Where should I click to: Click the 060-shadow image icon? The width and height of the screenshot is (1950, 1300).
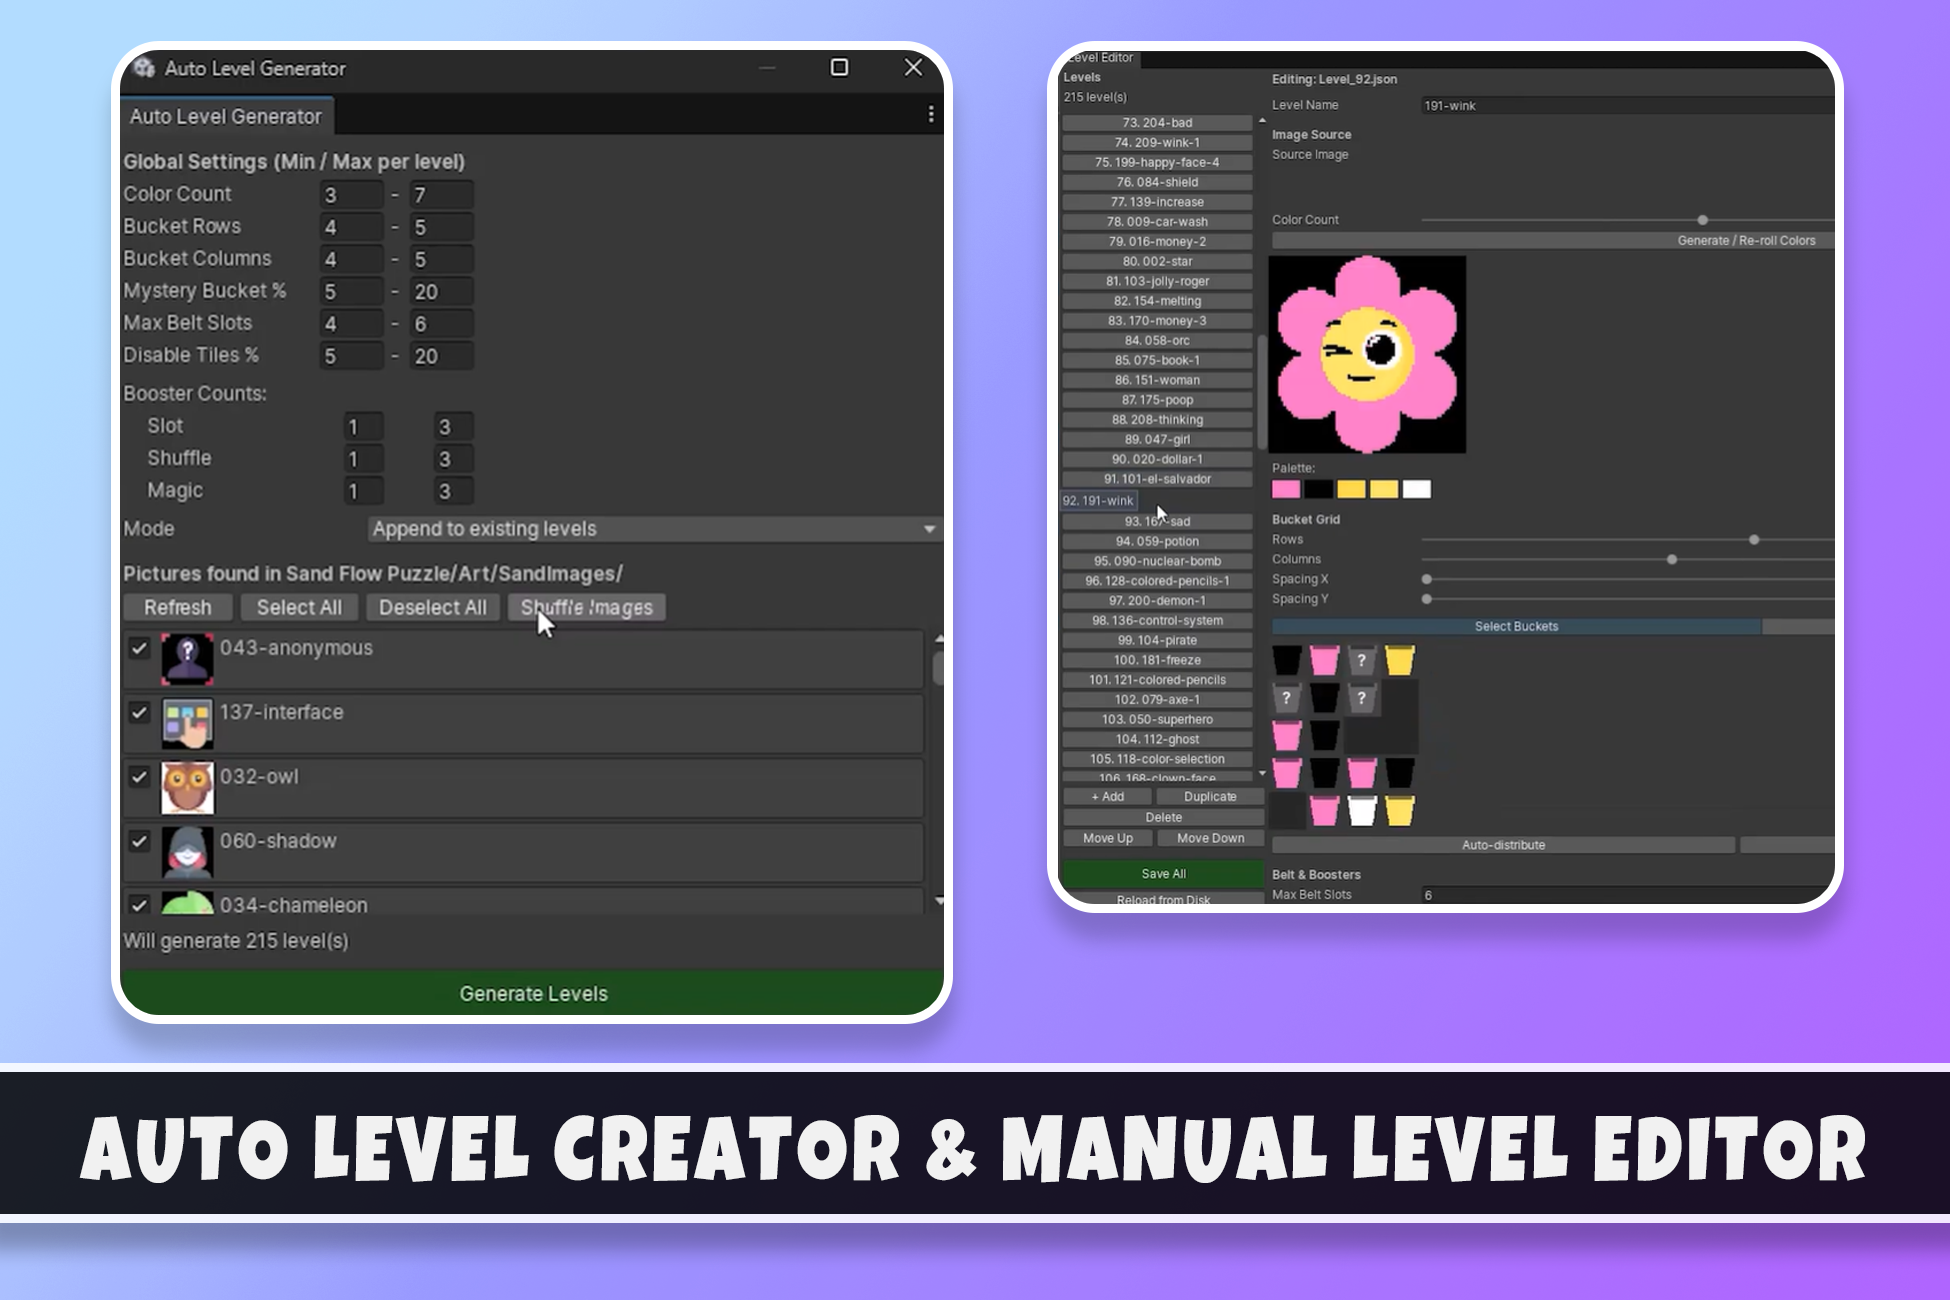click(x=187, y=852)
